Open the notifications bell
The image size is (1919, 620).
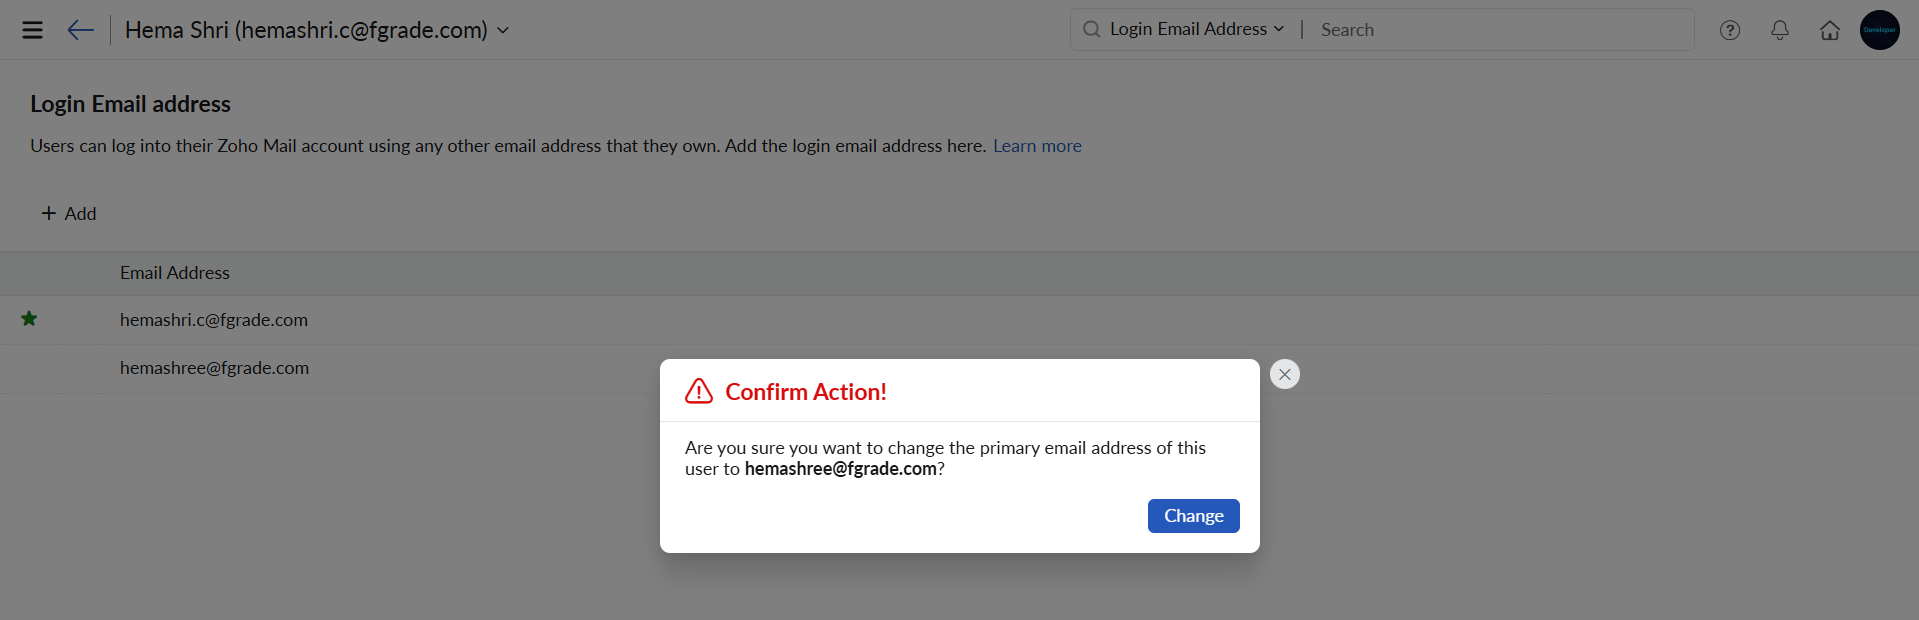(1780, 30)
